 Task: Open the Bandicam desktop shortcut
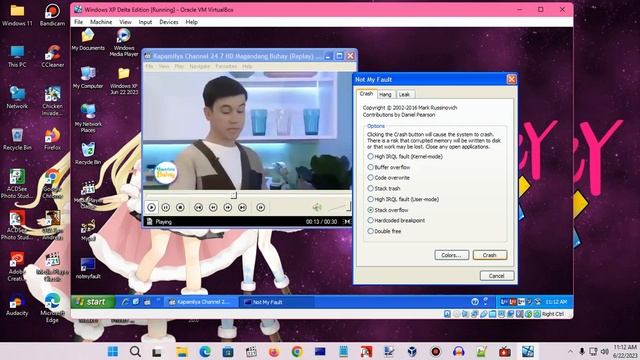(52, 15)
